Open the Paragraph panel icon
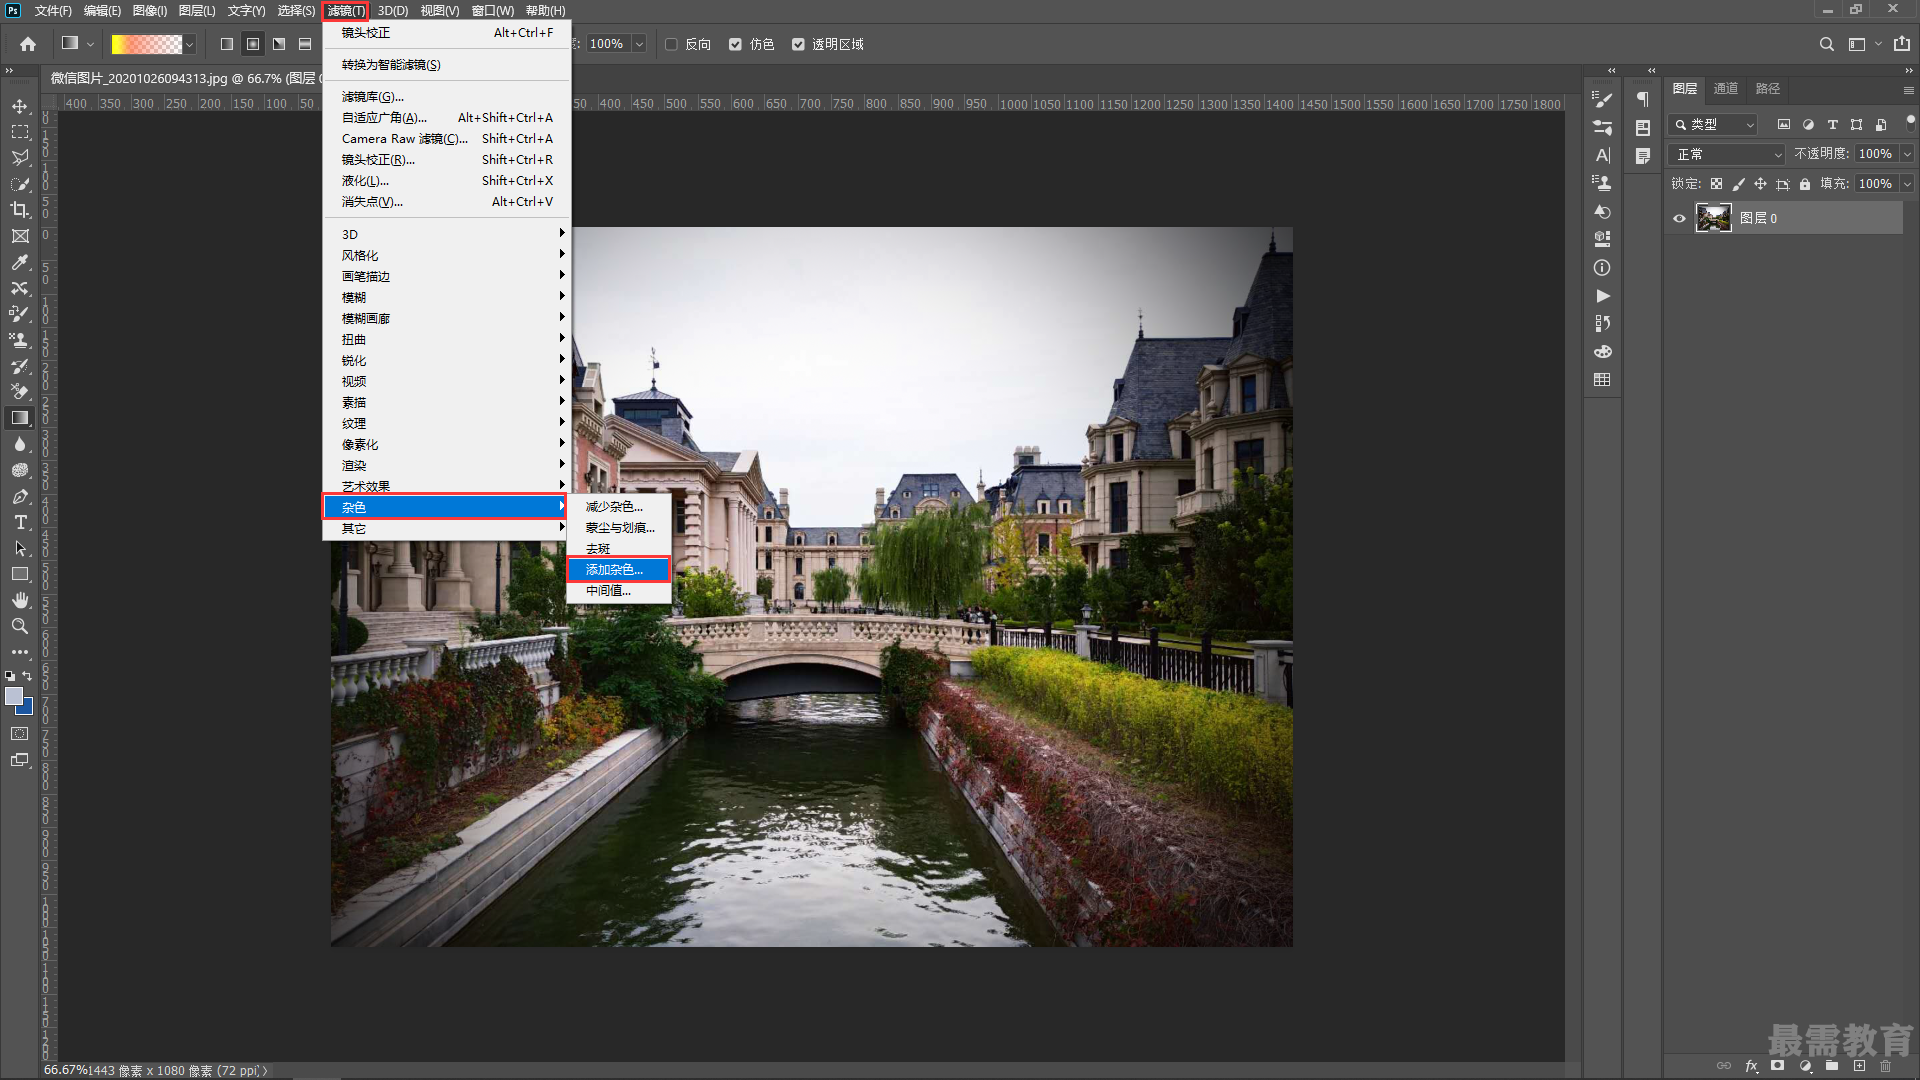Image resolution: width=1920 pixels, height=1080 pixels. (1643, 99)
